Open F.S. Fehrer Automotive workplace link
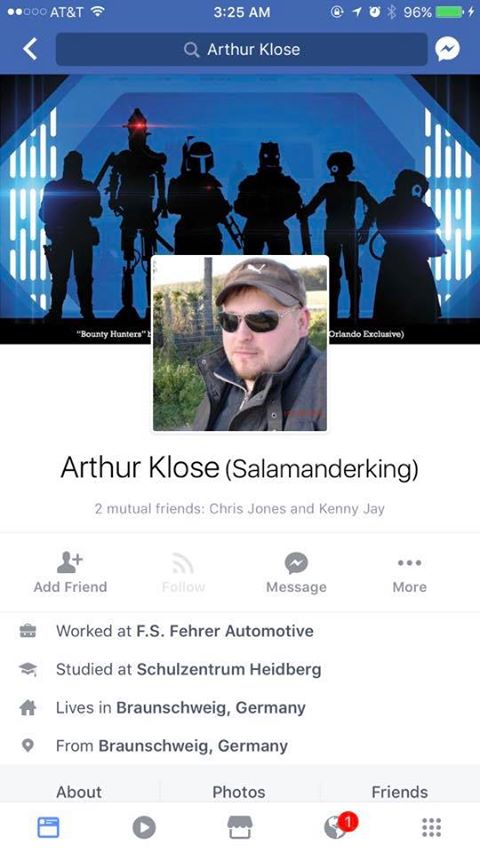Screen dimensions: 480x853 point(225,631)
